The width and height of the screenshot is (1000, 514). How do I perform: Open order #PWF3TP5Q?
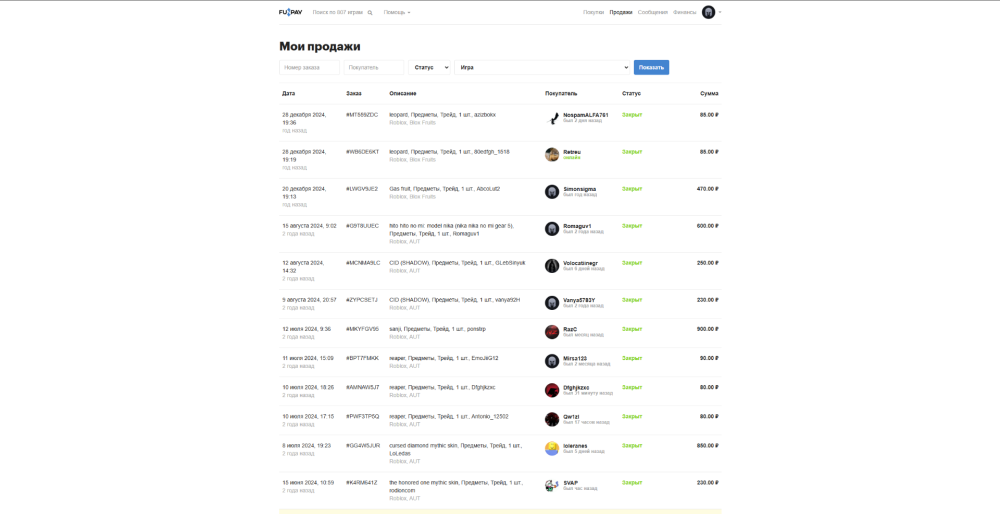coord(362,416)
